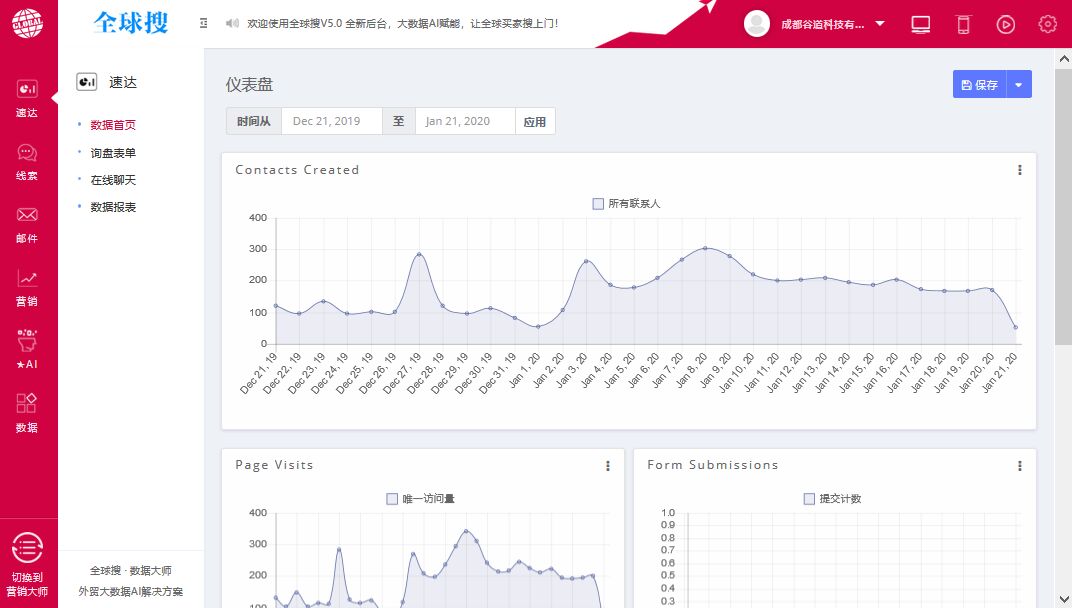The width and height of the screenshot is (1072, 608).
Task: Enable the 唯一访问量 checkbox
Action: tap(392, 497)
